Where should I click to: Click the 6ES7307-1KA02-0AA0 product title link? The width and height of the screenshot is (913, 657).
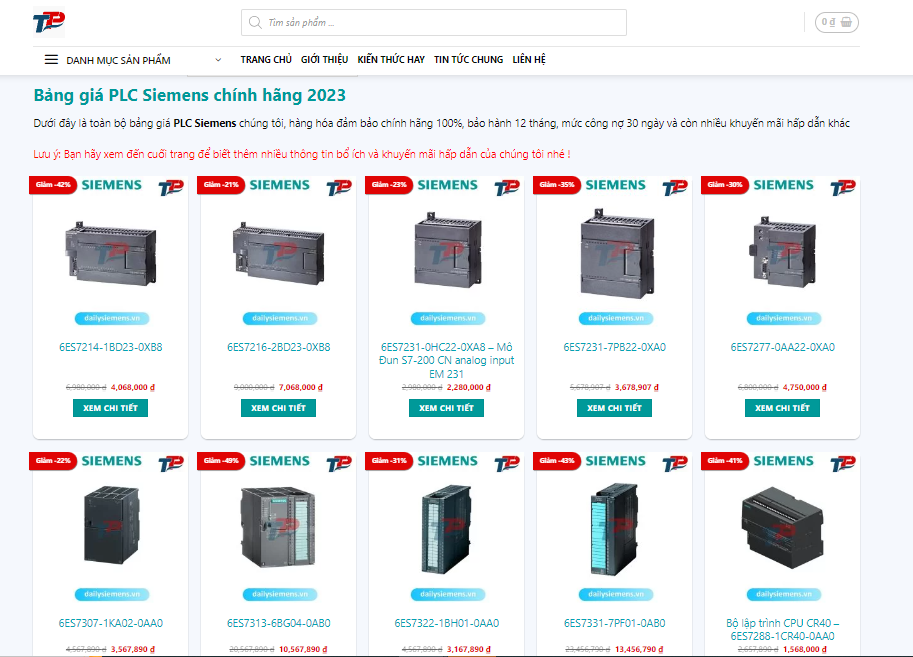pos(111,623)
